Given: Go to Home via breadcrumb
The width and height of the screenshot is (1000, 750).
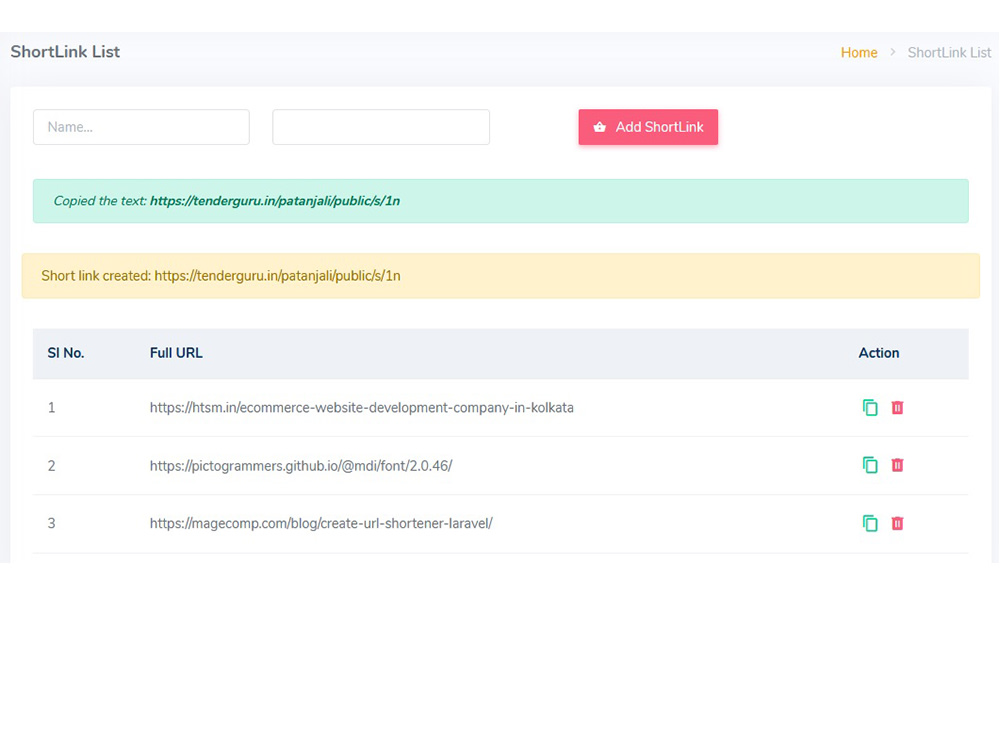Looking at the screenshot, I should click(858, 52).
